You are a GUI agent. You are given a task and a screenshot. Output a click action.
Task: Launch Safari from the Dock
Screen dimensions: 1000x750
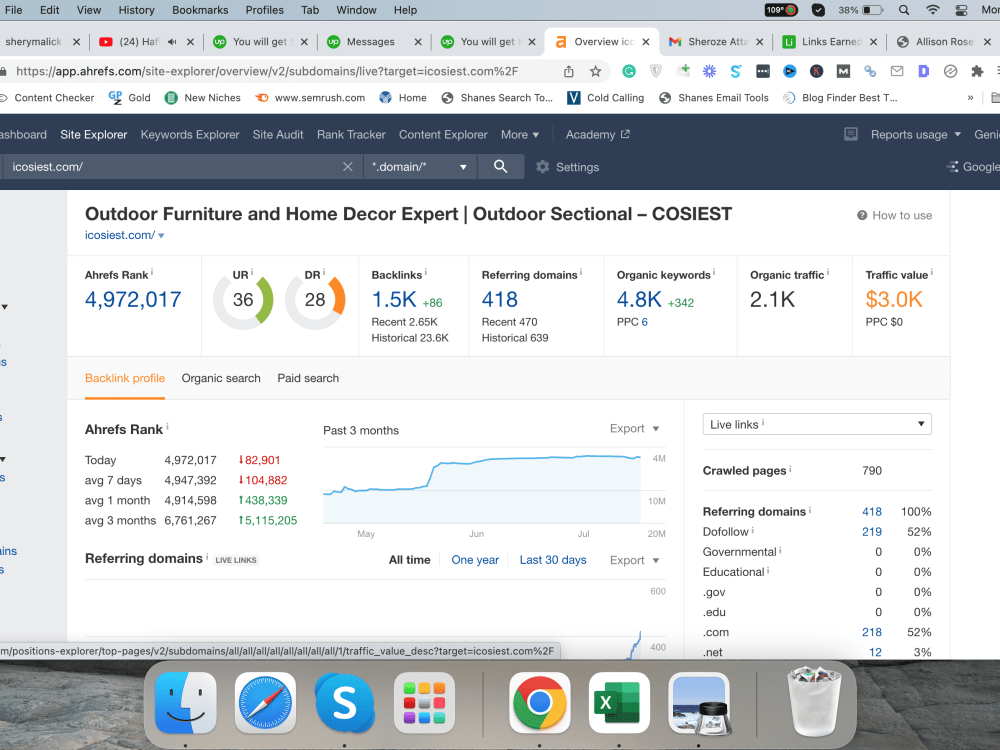(265, 703)
